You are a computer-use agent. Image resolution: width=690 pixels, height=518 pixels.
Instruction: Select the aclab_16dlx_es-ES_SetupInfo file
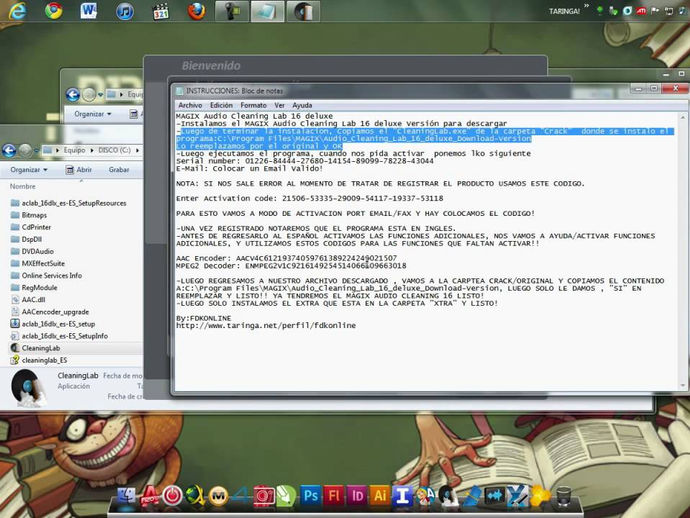click(59, 336)
